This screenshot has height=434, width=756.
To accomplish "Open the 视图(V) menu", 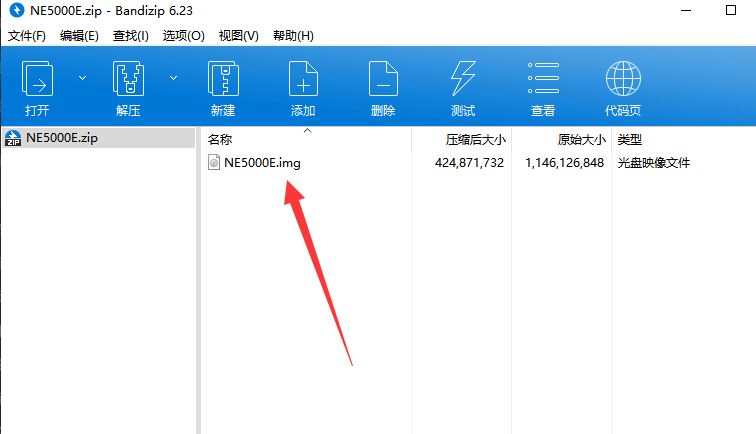I will coord(239,36).
